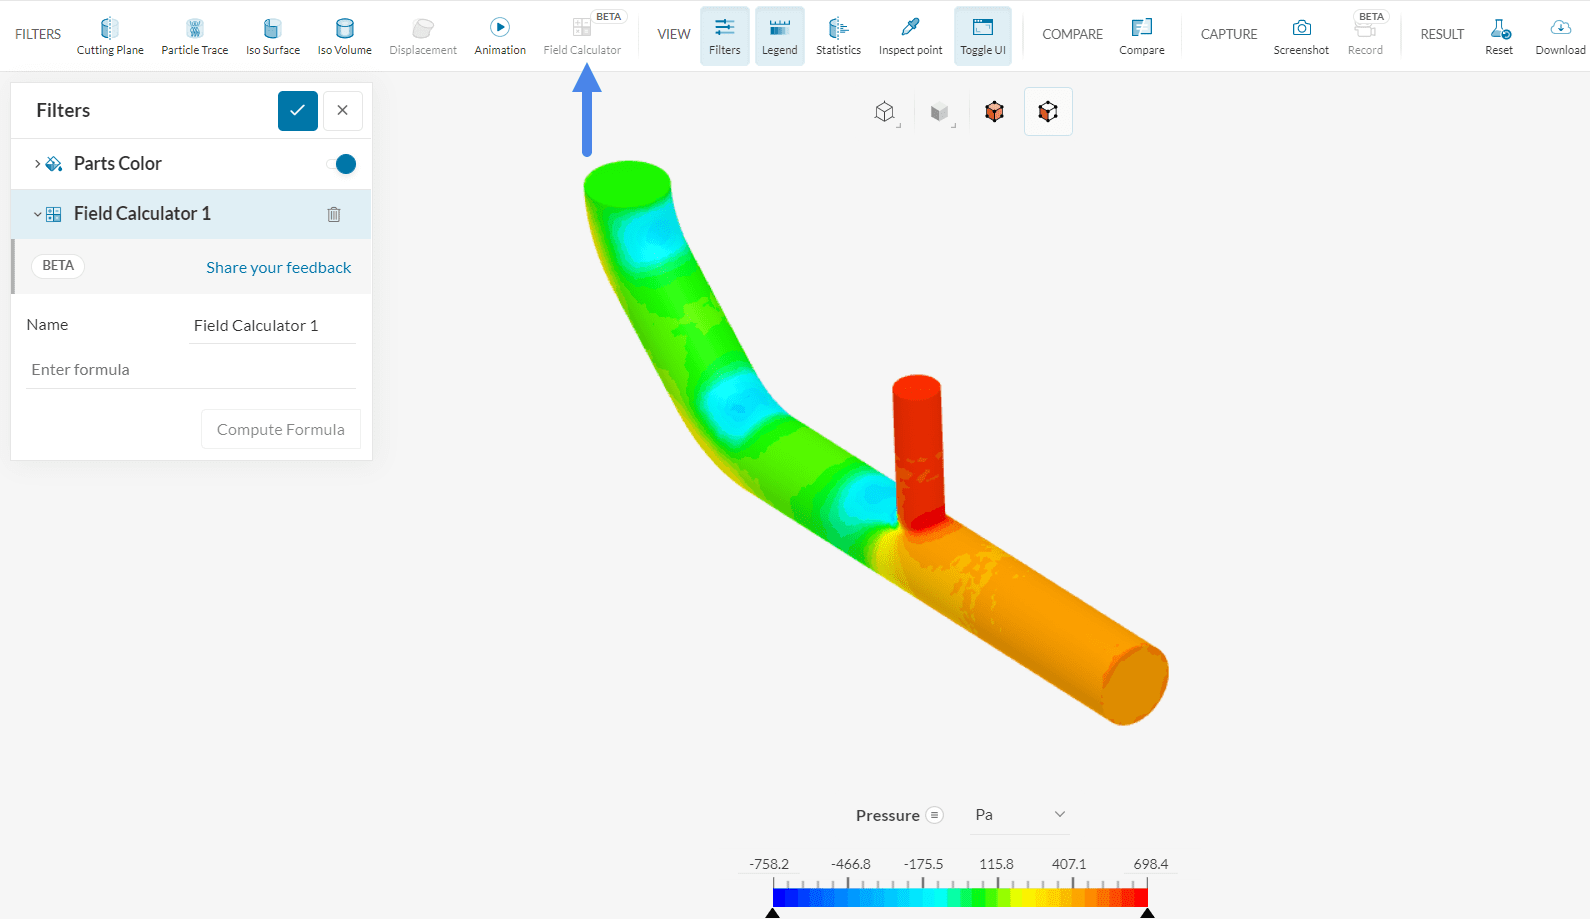Screen dimensions: 1590x919
Task: Open the Filters view panel button
Action: [x=724, y=36]
